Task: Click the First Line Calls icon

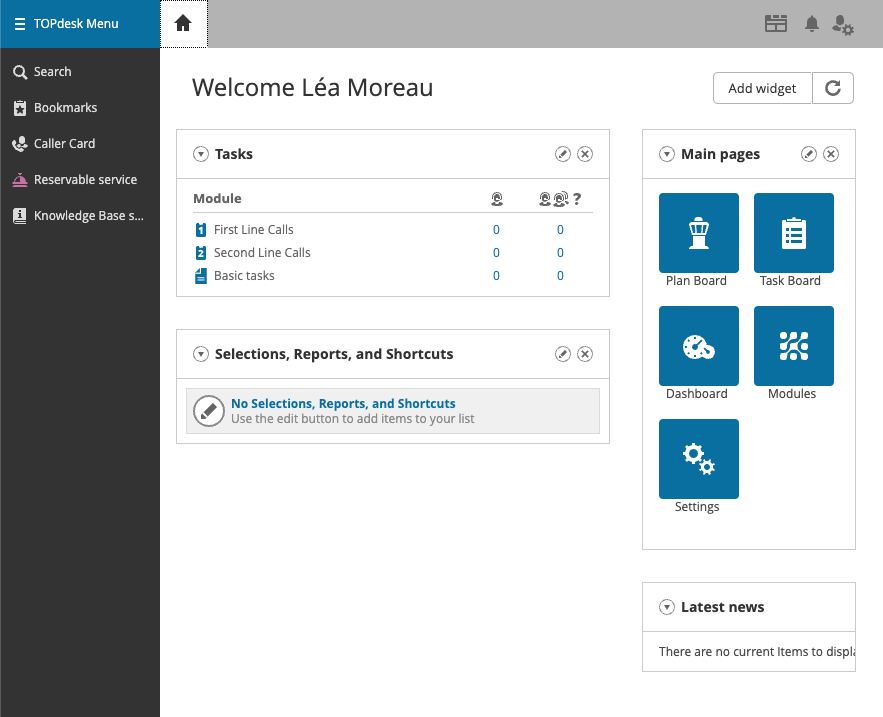Action: [x=200, y=230]
